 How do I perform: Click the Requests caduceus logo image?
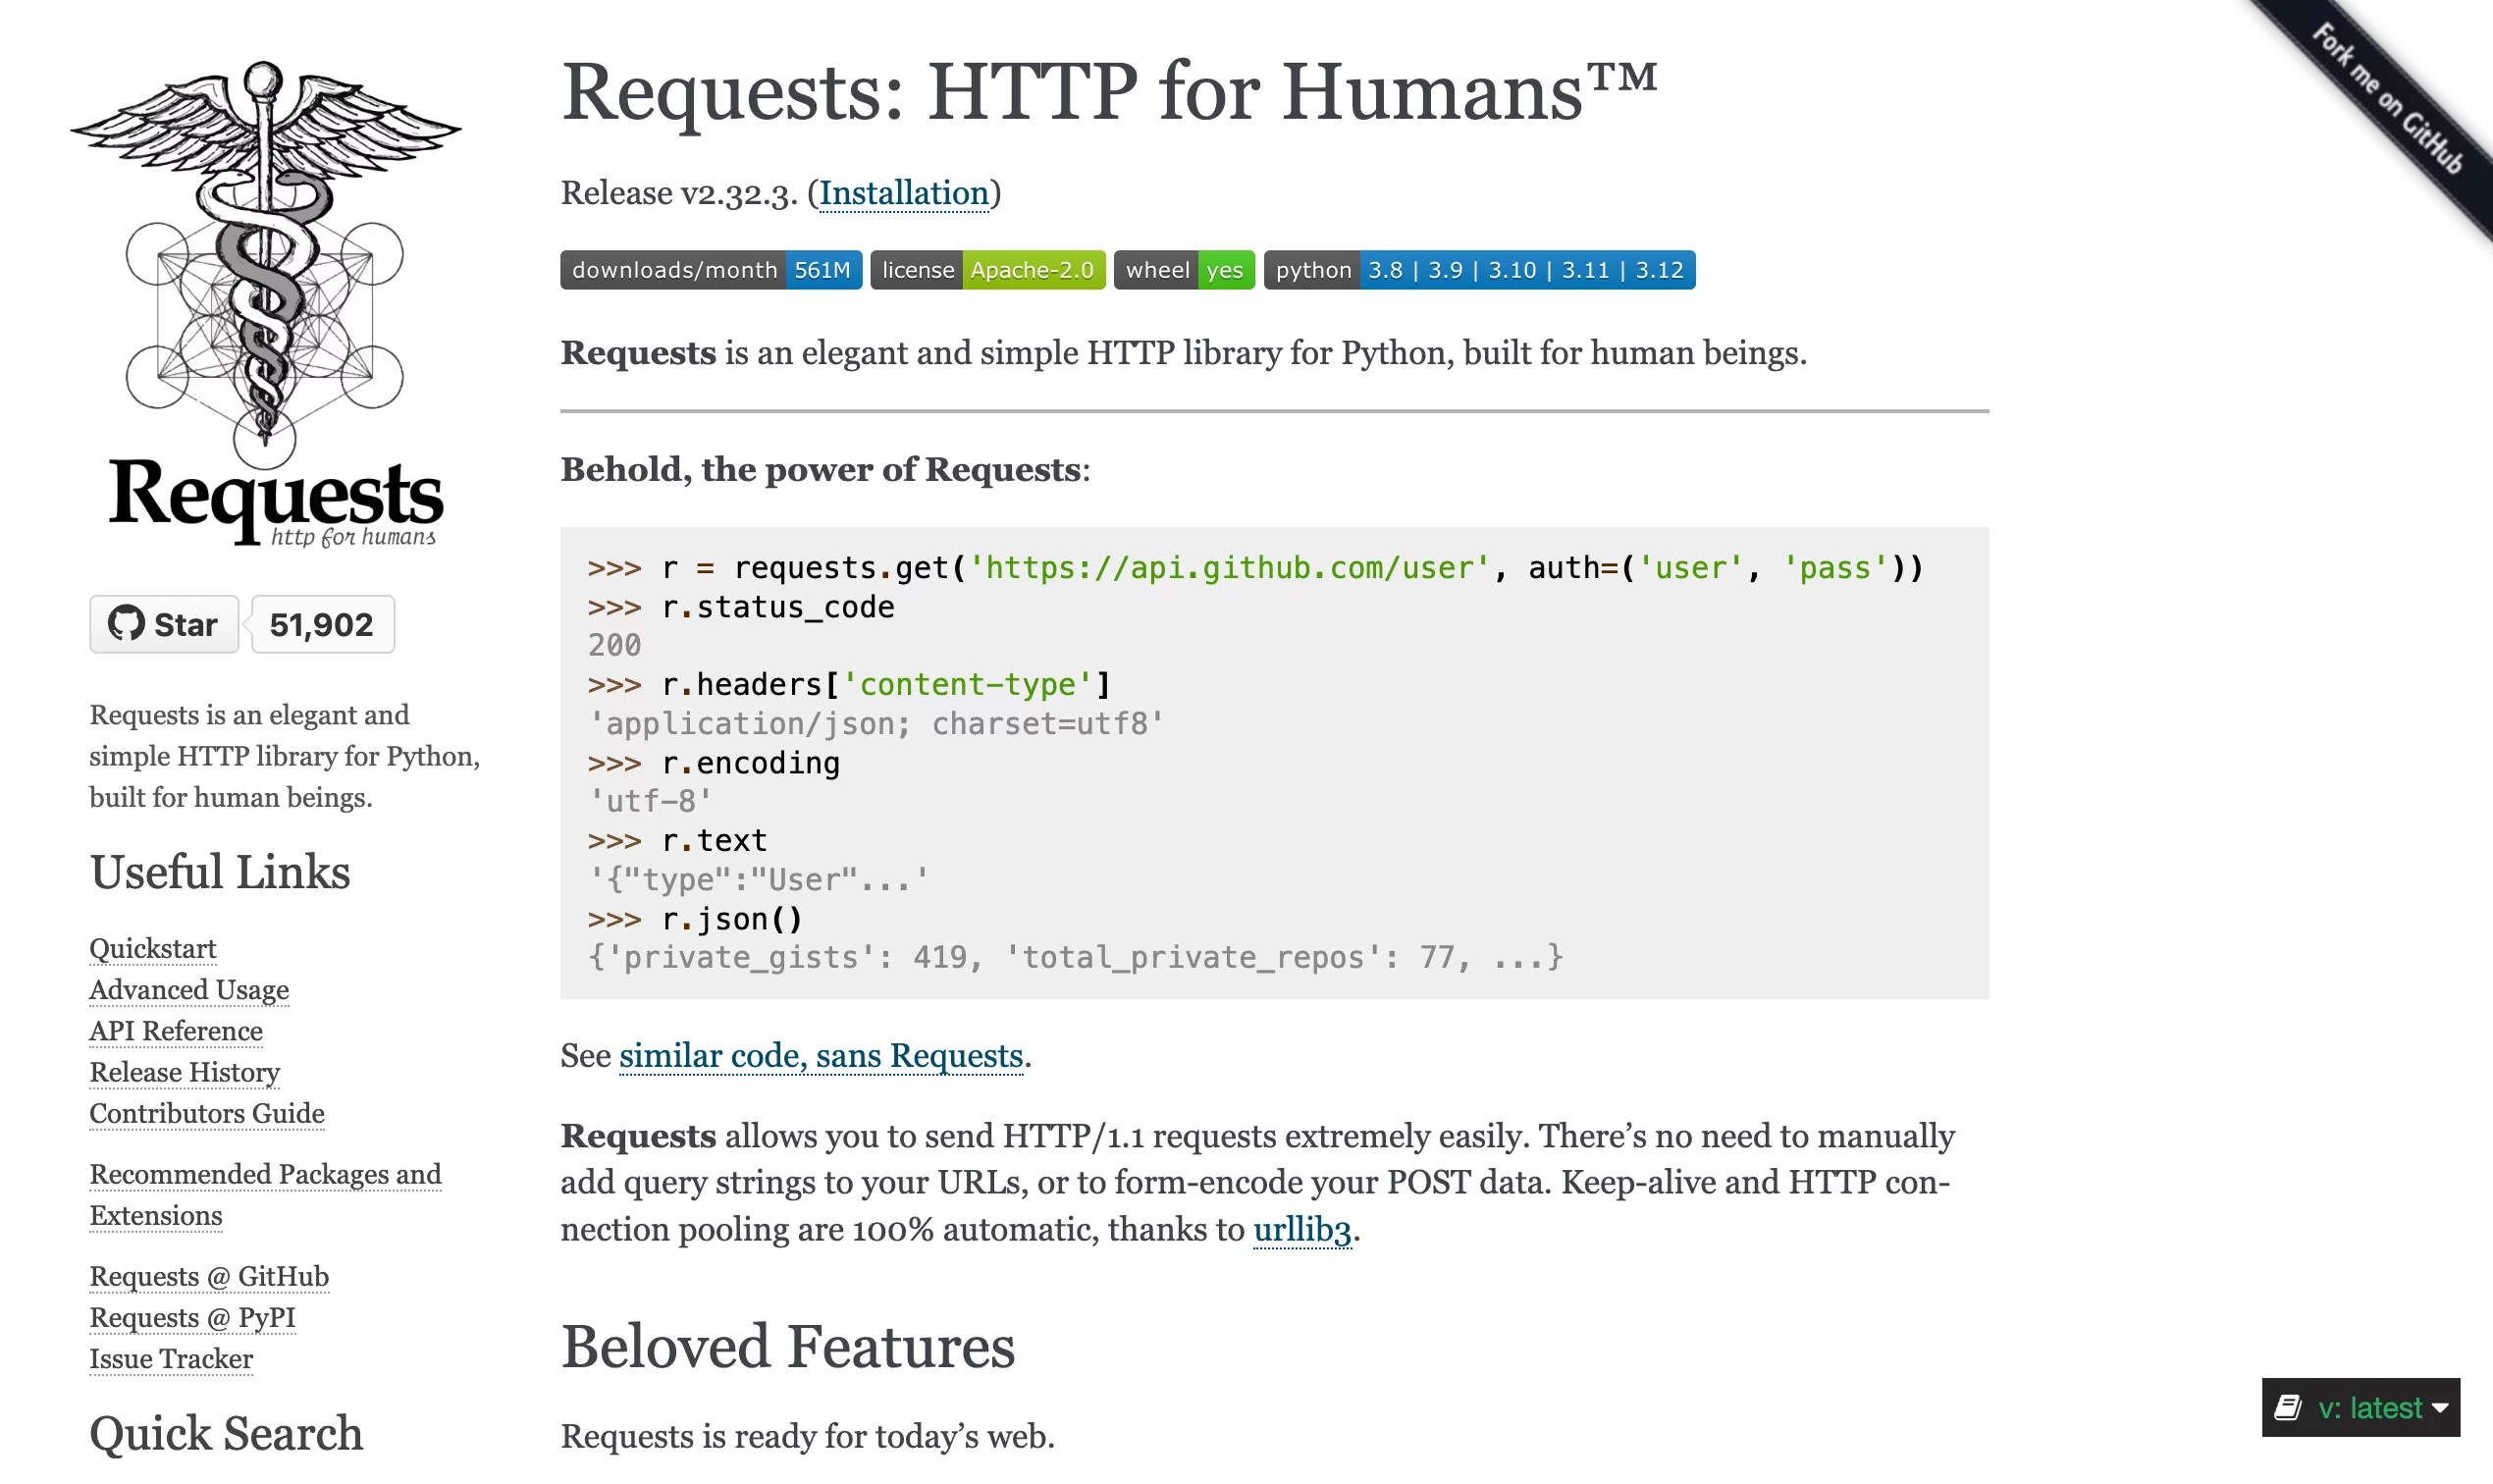pos(265,300)
